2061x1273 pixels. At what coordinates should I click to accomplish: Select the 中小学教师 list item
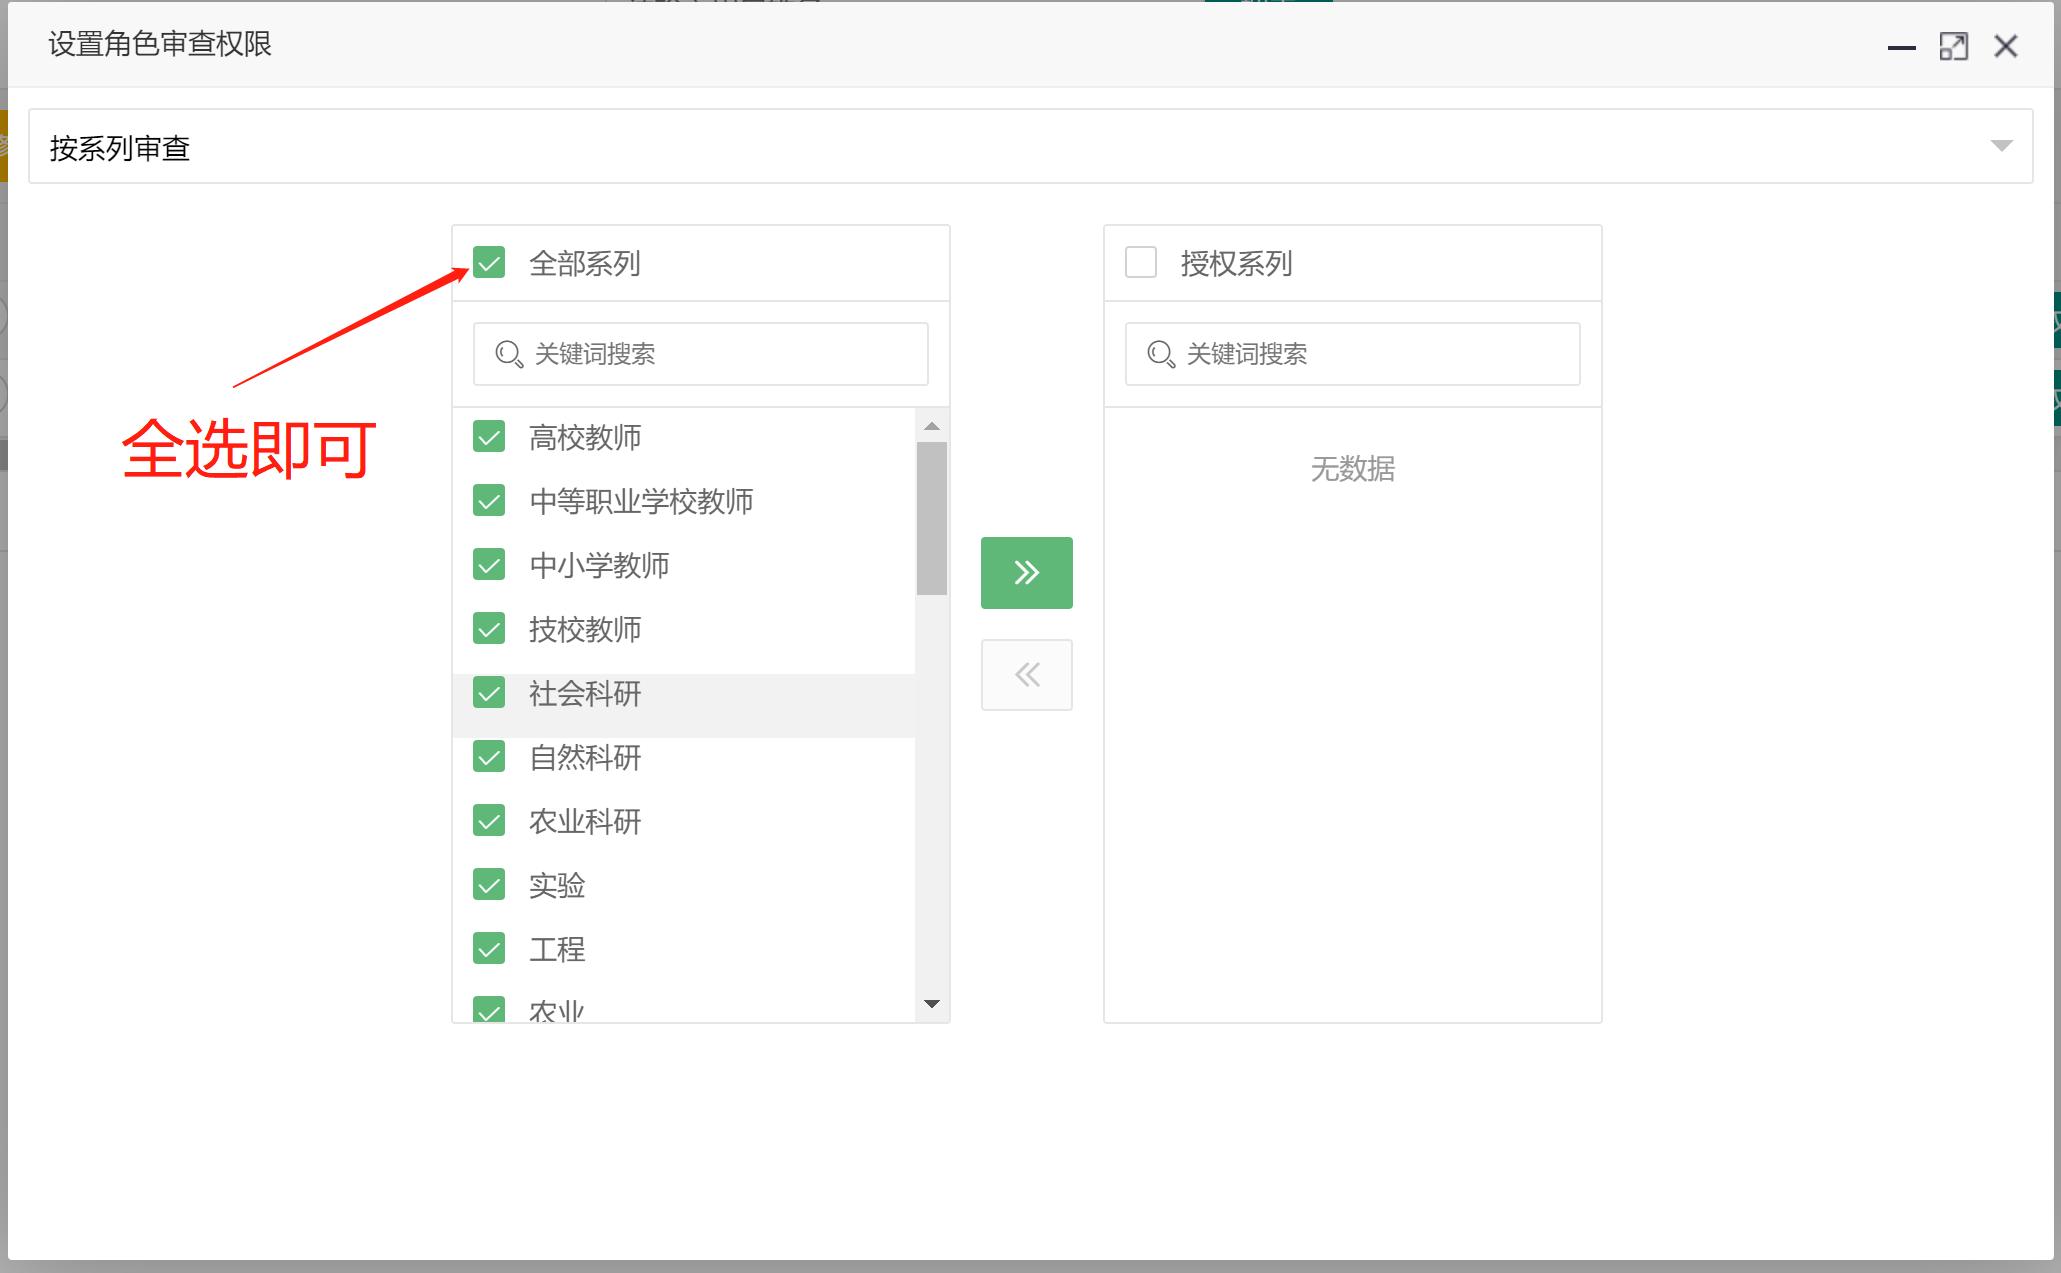tap(599, 565)
